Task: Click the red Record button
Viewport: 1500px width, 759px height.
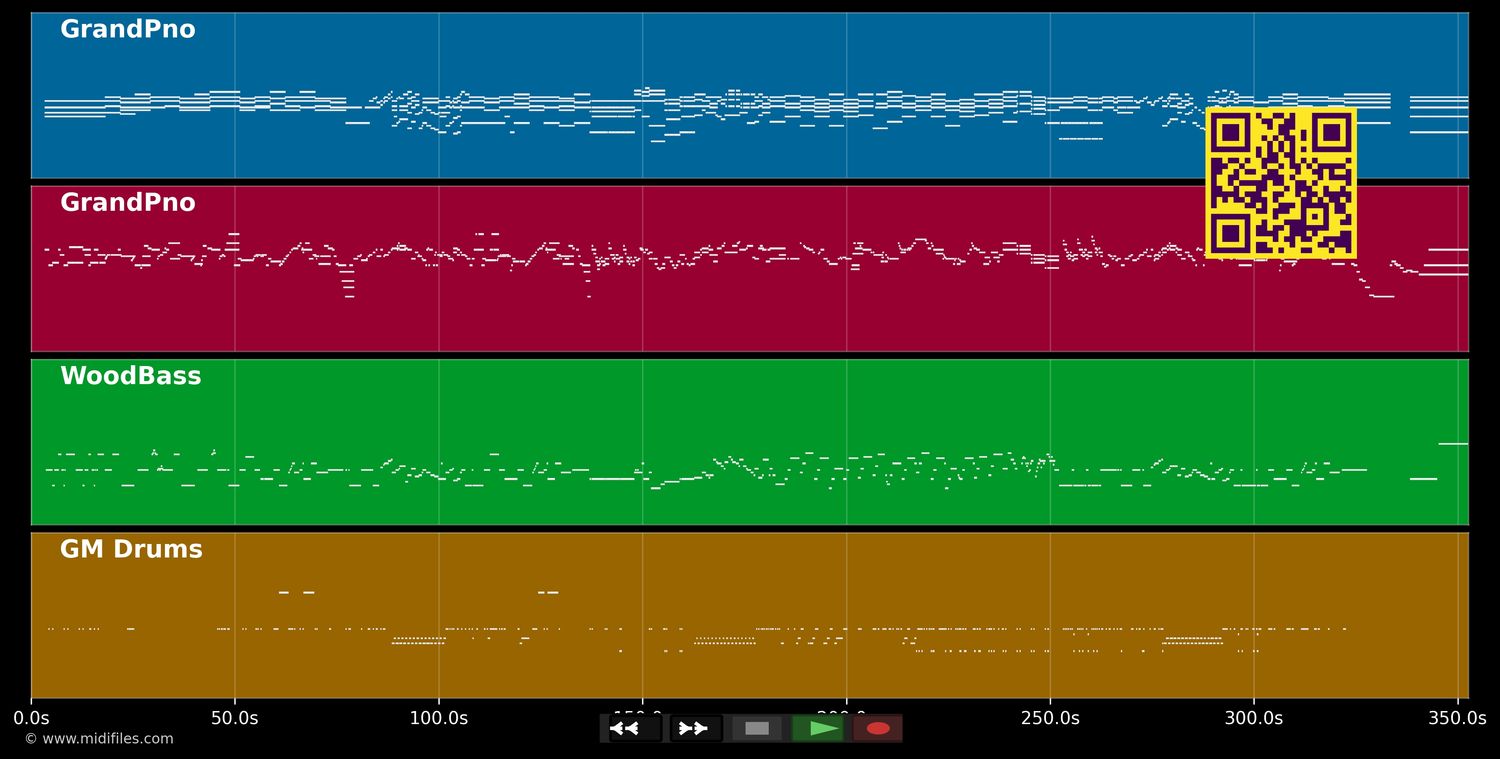Action: 877,728
